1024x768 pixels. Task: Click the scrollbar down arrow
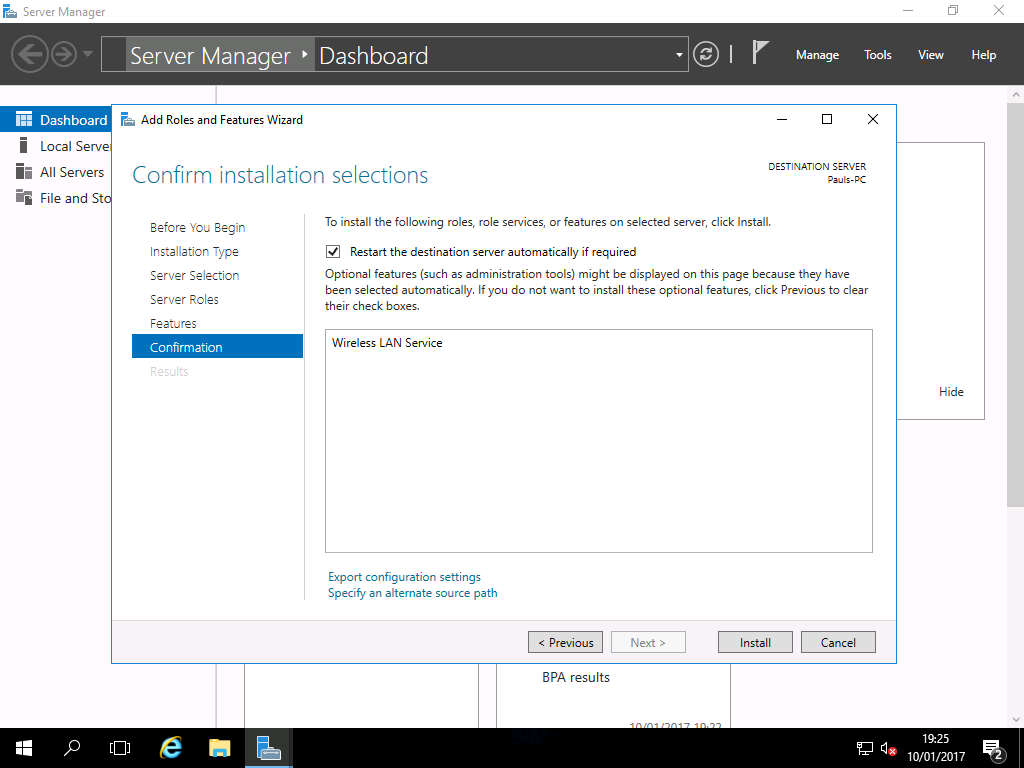click(1015, 720)
